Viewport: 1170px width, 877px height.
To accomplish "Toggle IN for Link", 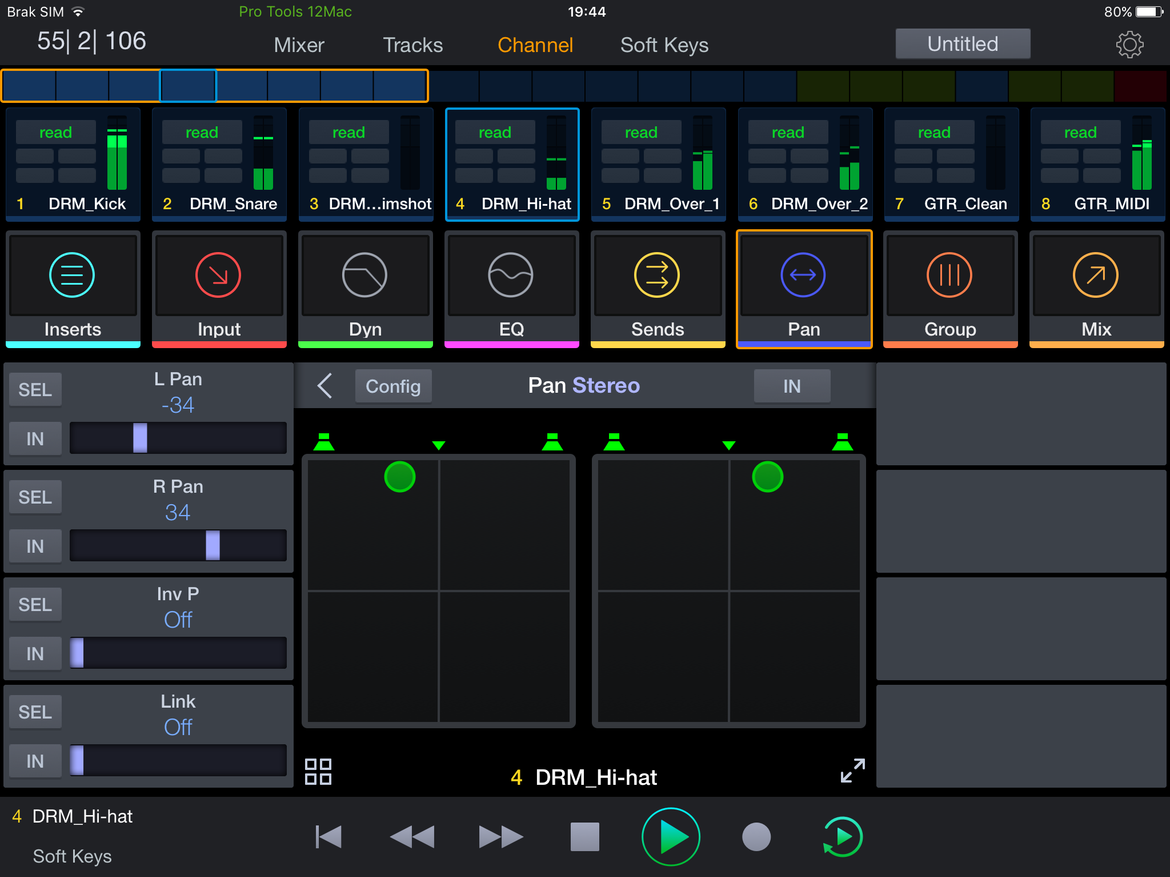I will 35,761.
